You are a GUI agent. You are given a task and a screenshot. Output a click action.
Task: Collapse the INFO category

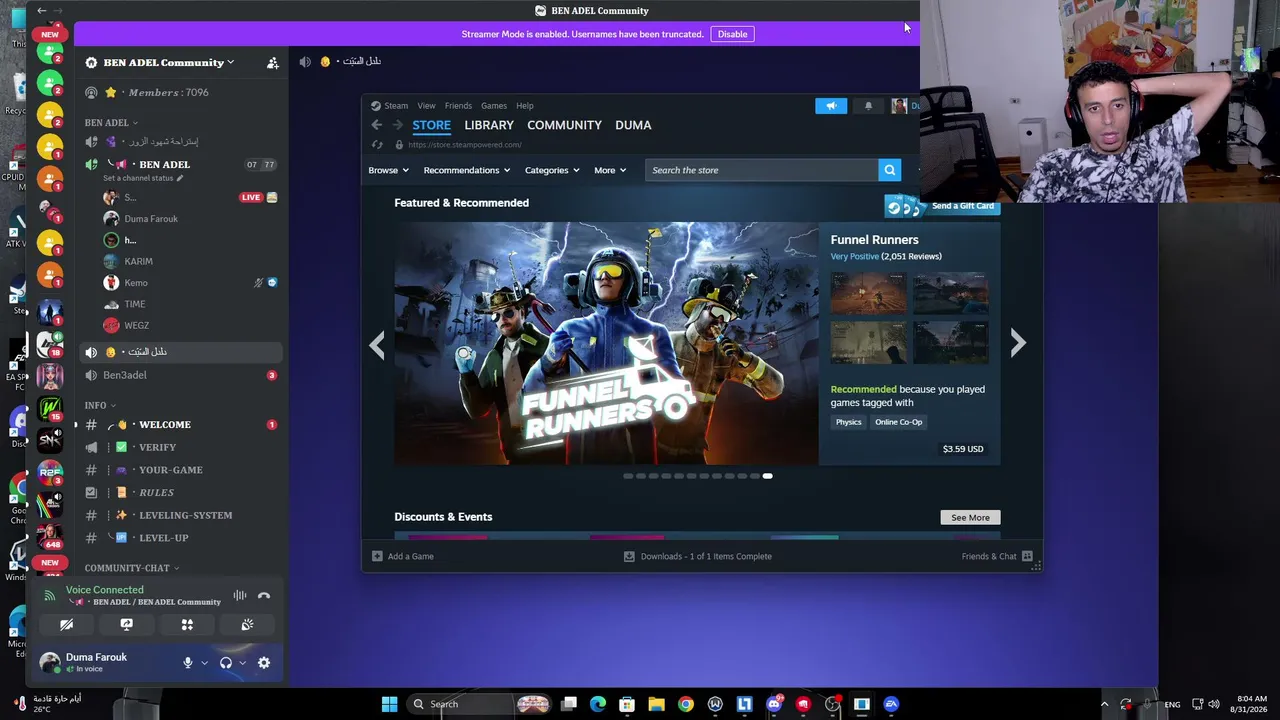[x=99, y=405]
